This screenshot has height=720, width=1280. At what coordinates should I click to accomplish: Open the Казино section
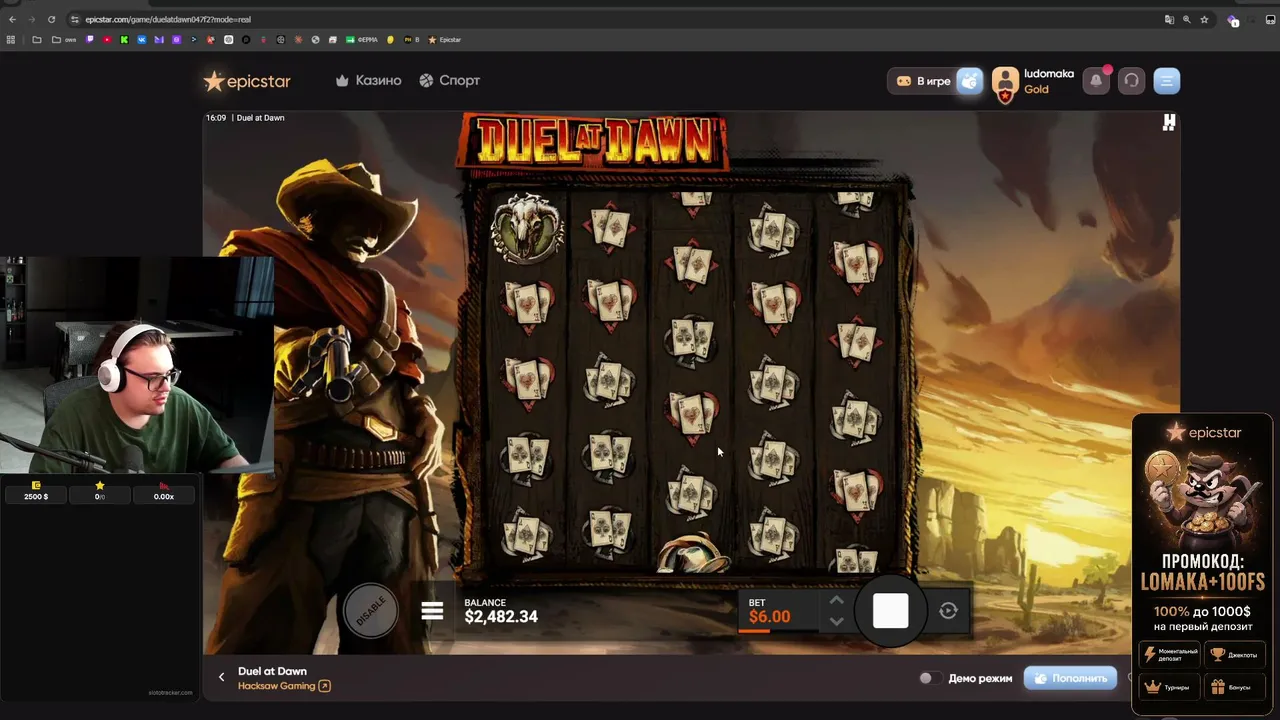point(368,80)
